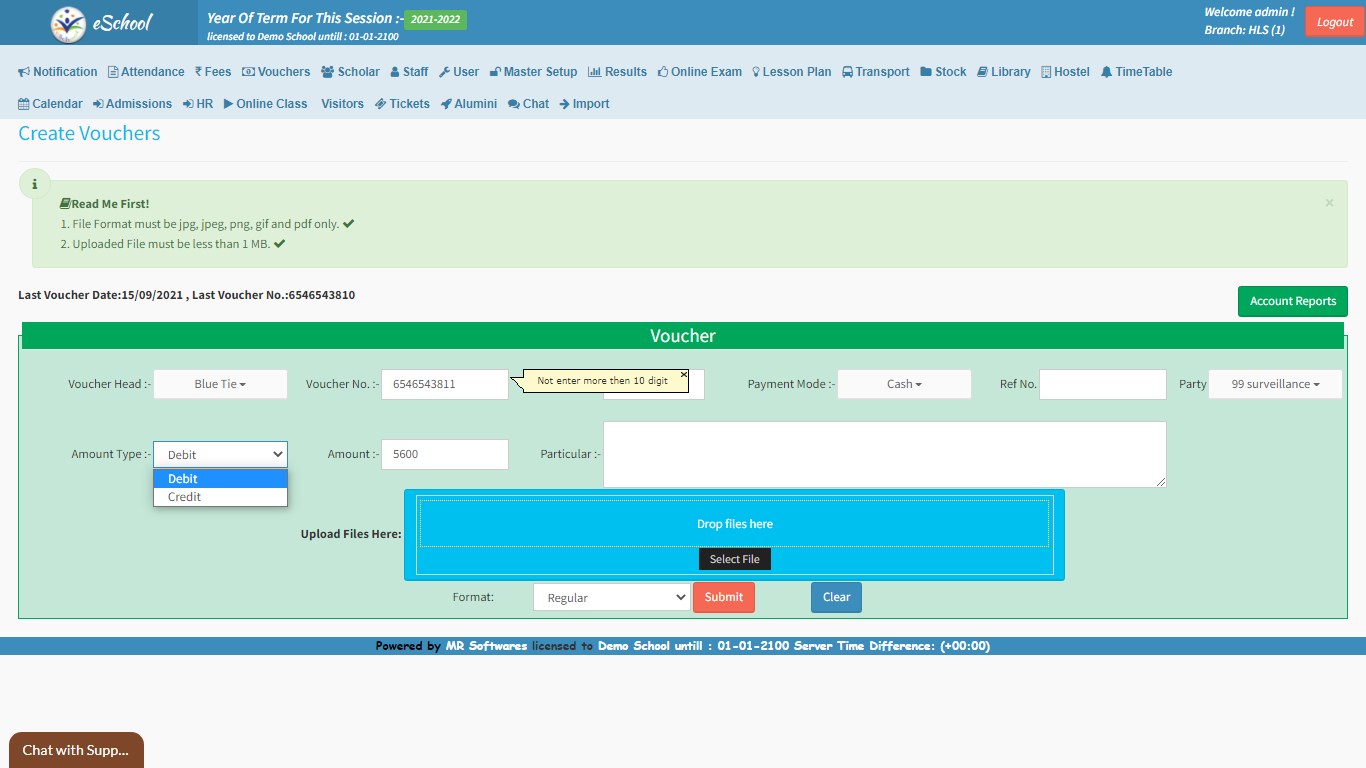Select Credit from the Amount Type list

[x=185, y=497]
